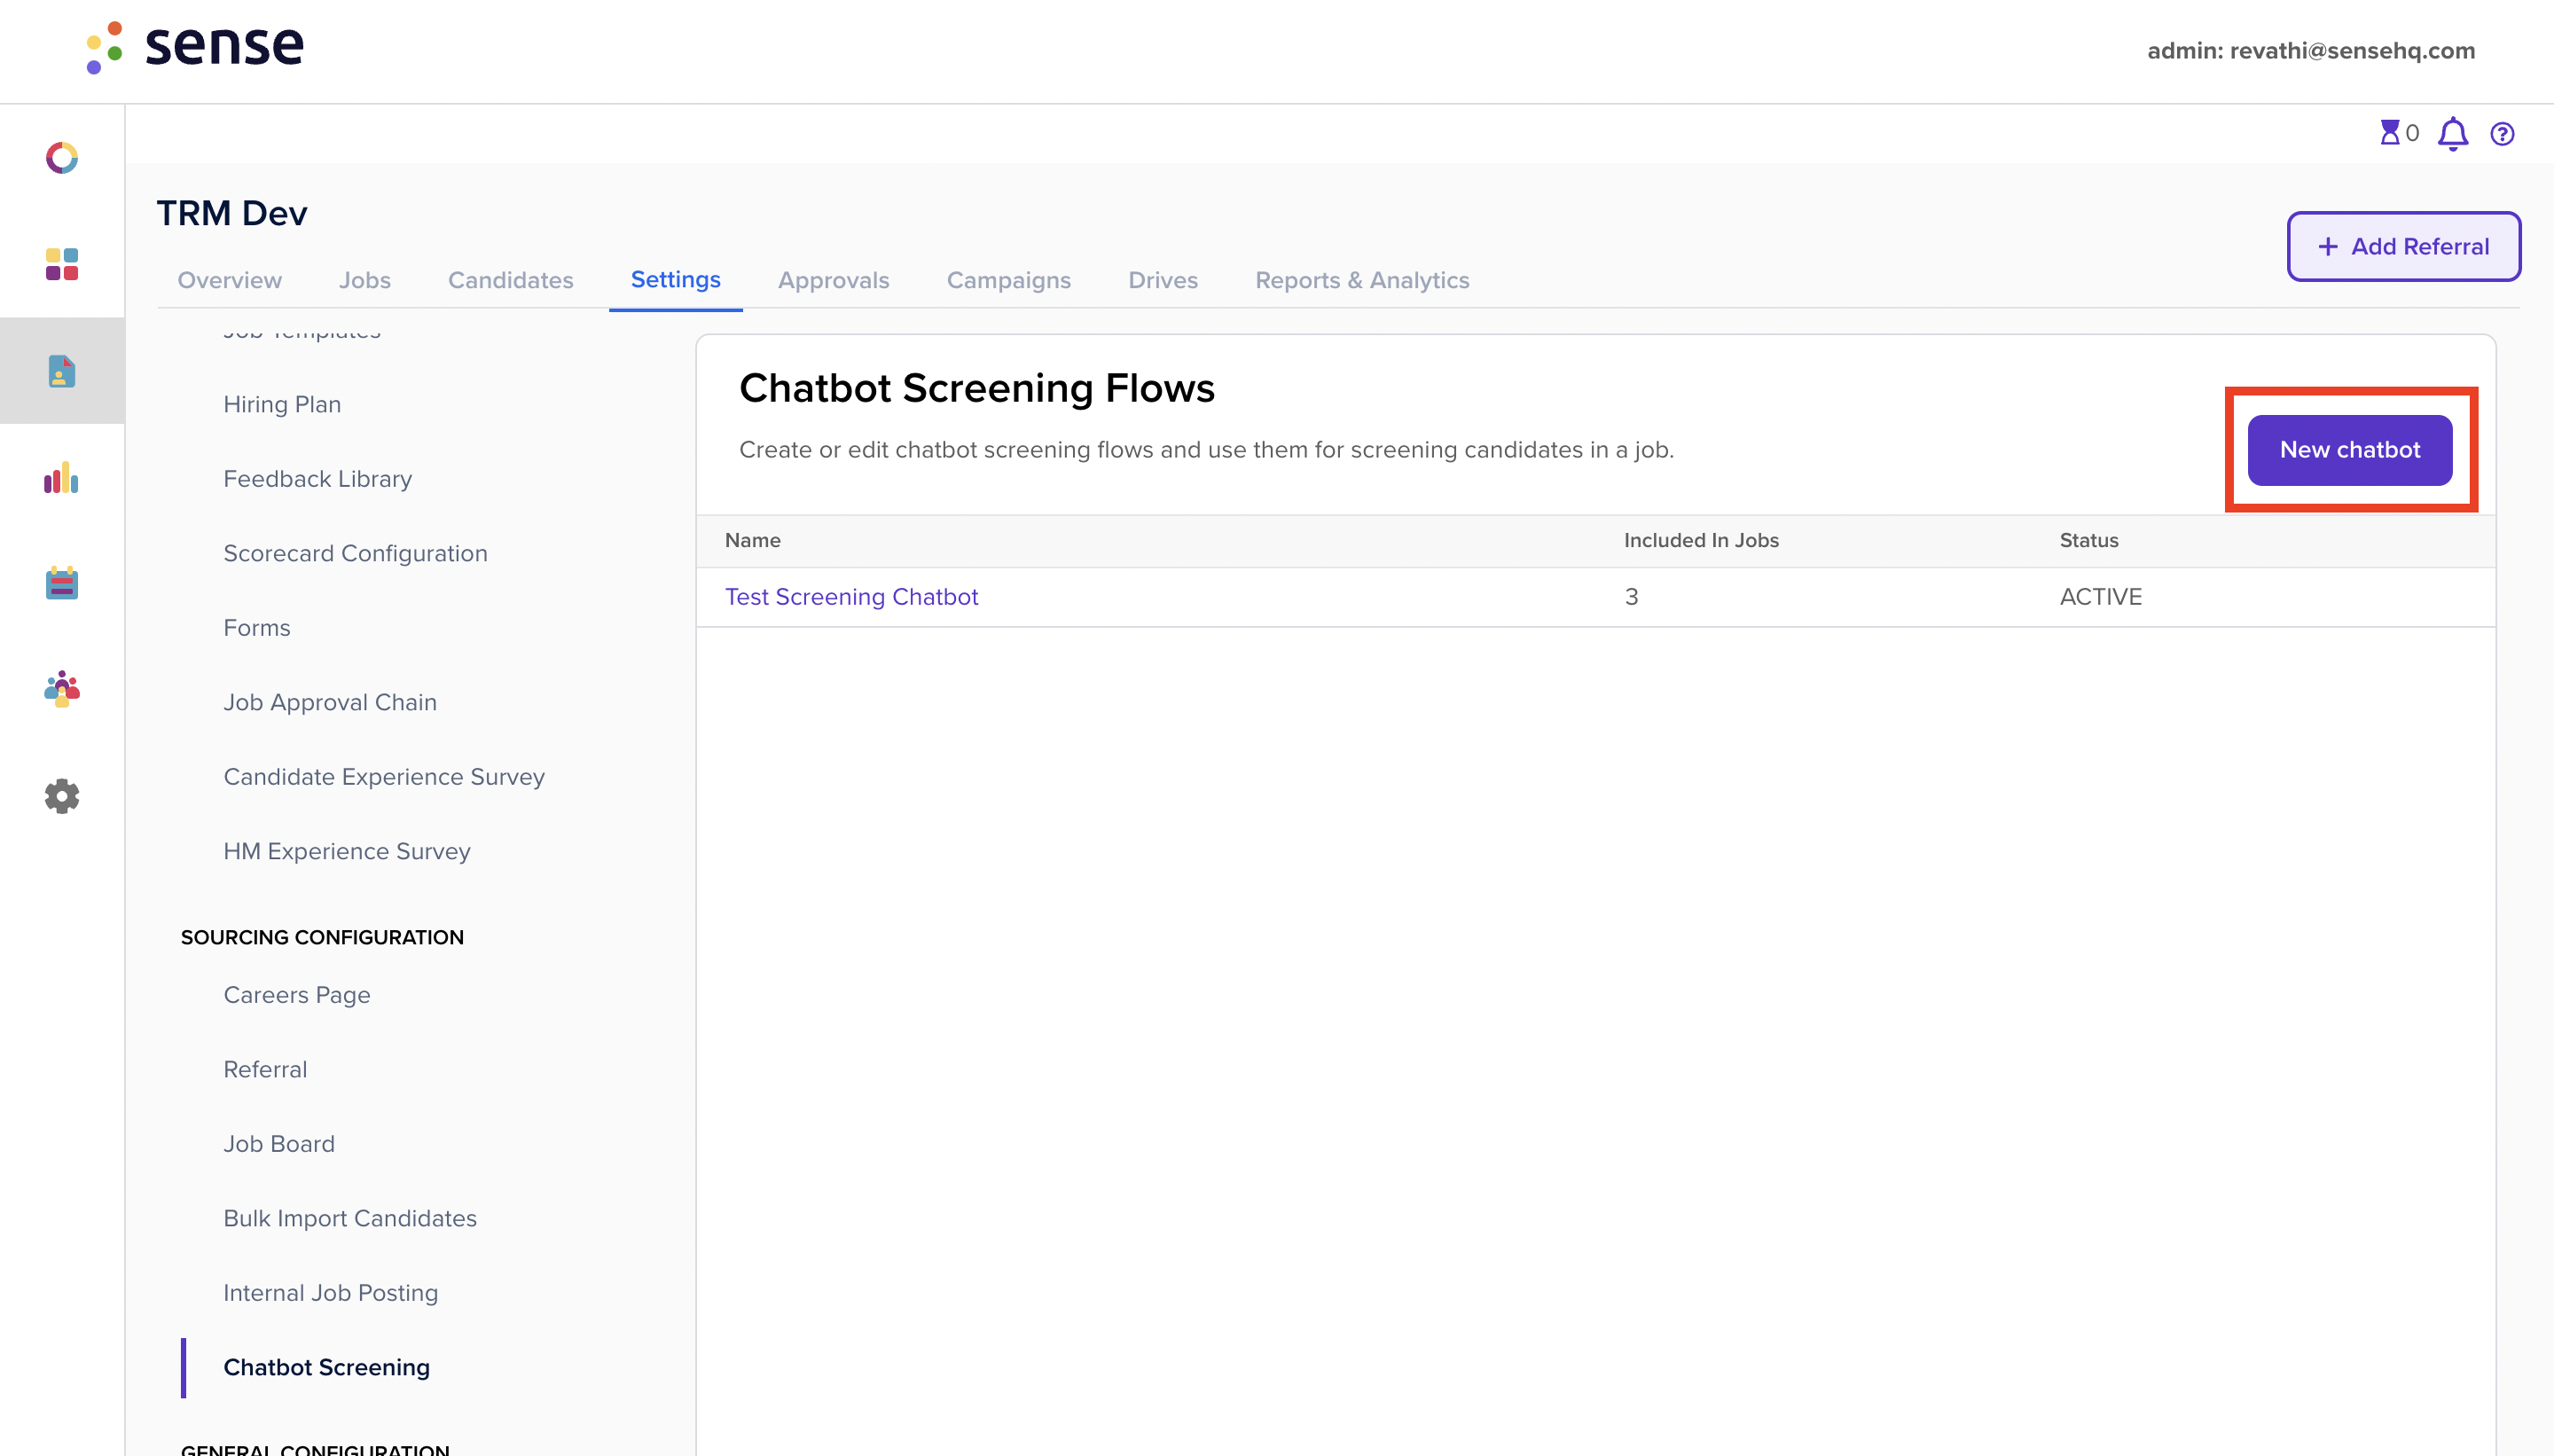Select the document-with-person sidebar icon
Viewport: 2554px width, 1456px height.
click(x=62, y=371)
